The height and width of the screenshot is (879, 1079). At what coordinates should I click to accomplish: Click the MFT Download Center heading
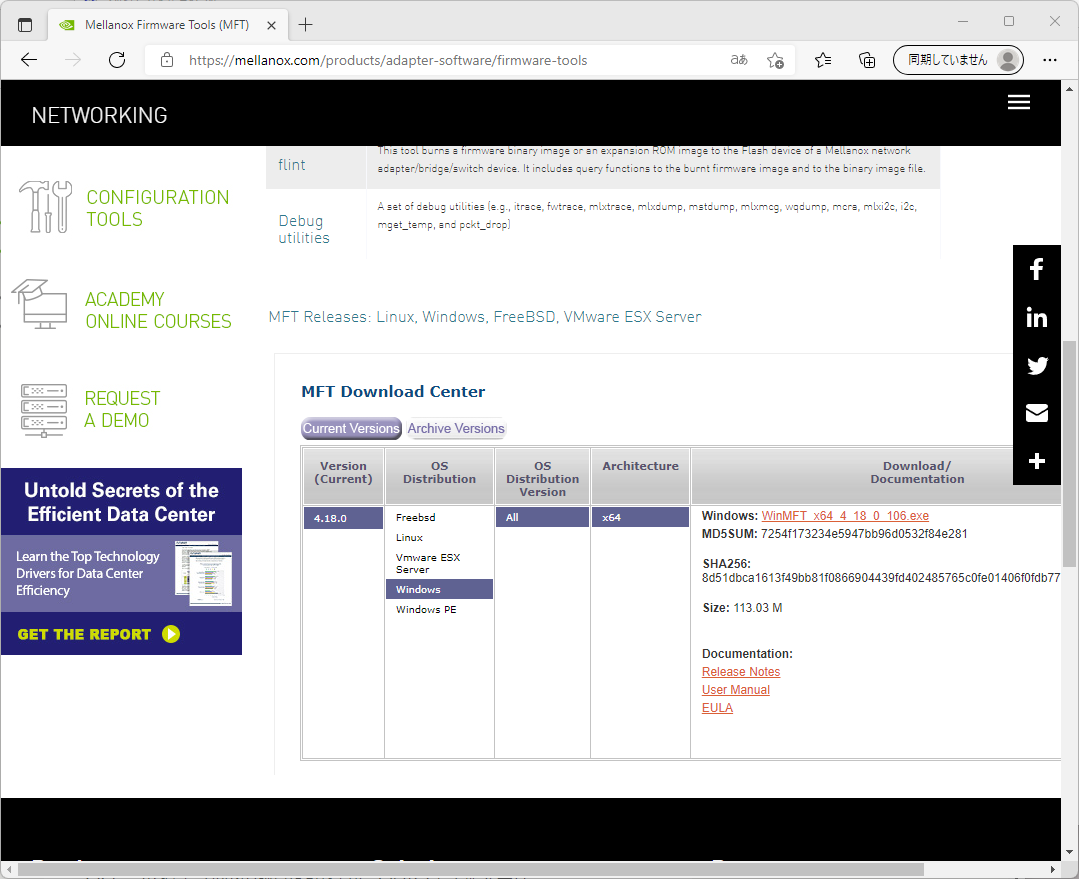pos(393,392)
